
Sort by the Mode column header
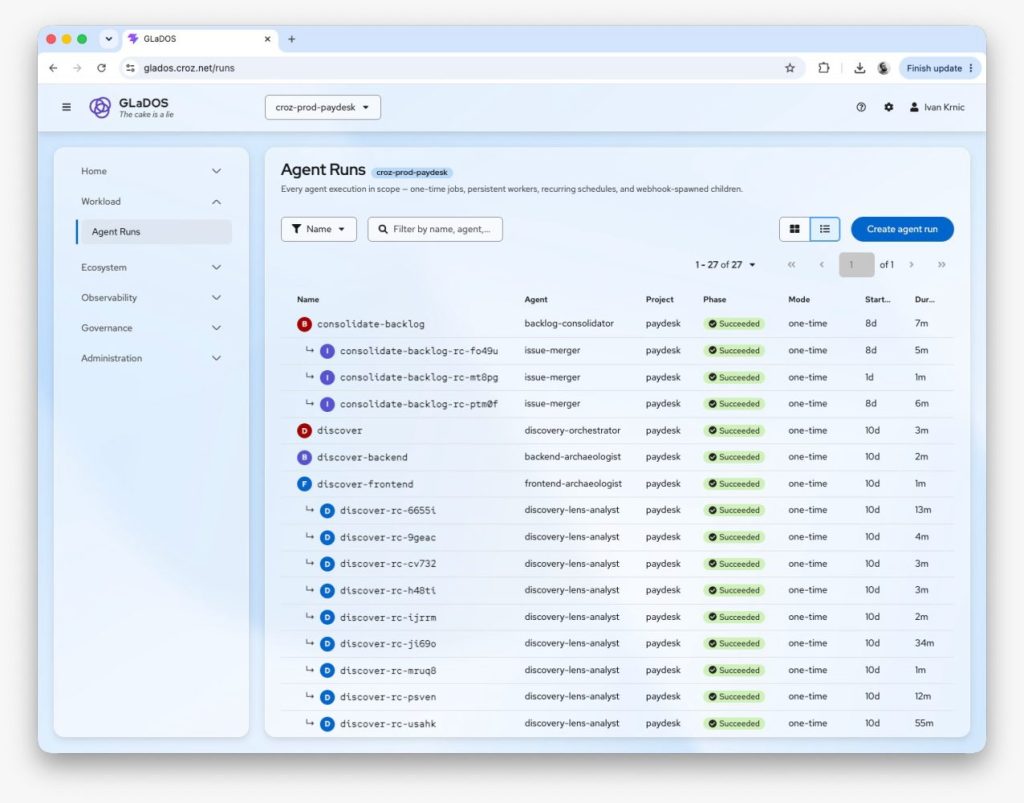[x=799, y=300]
